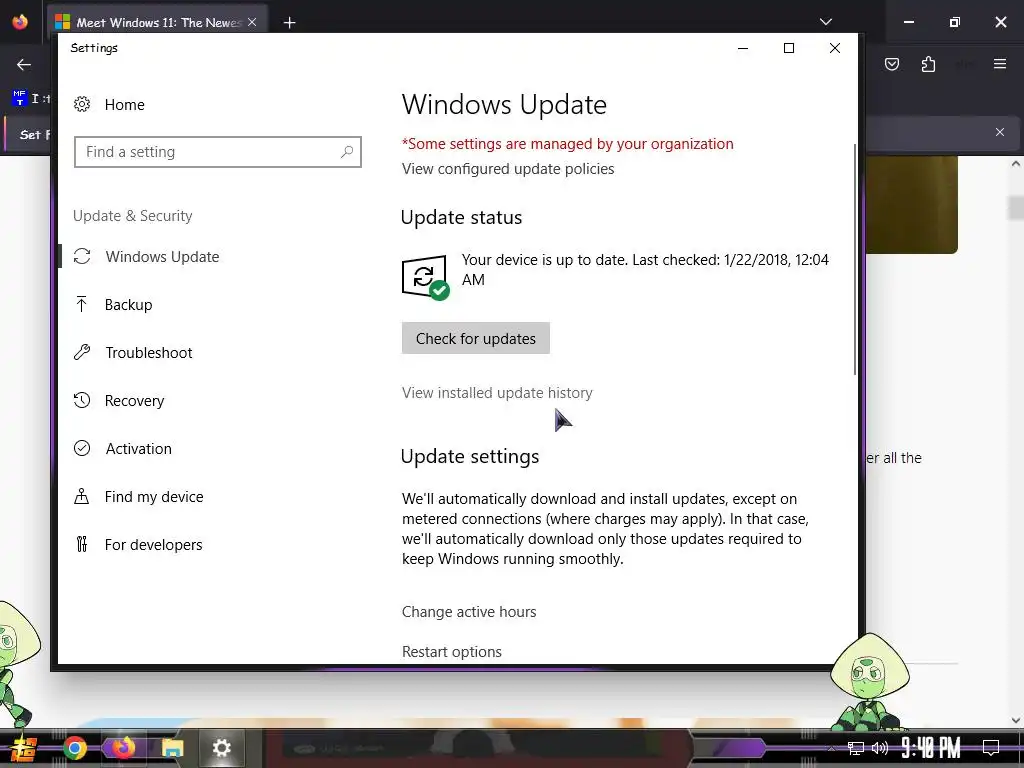Image resolution: width=1024 pixels, height=768 pixels.
Task: Click the managed by your organization notice
Action: pyautogui.click(x=568, y=144)
